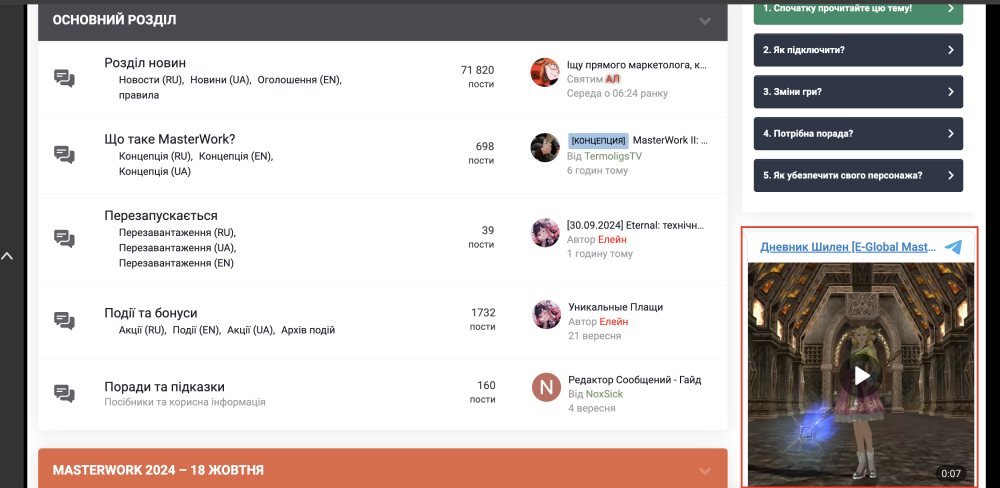
Task: Expand the left side panel arrow
Action: [x=7, y=256]
